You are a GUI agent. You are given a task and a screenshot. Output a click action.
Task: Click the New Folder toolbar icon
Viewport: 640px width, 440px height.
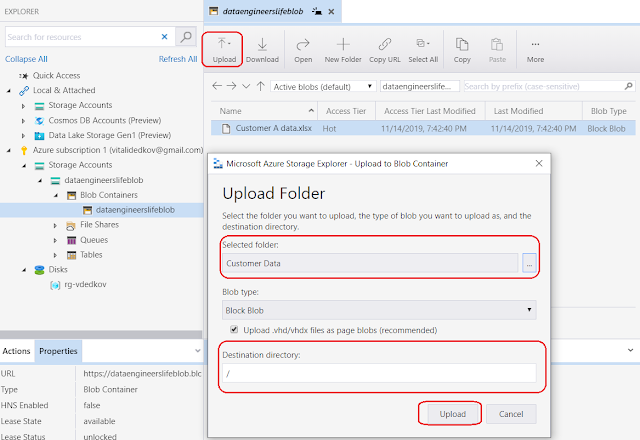[343, 50]
